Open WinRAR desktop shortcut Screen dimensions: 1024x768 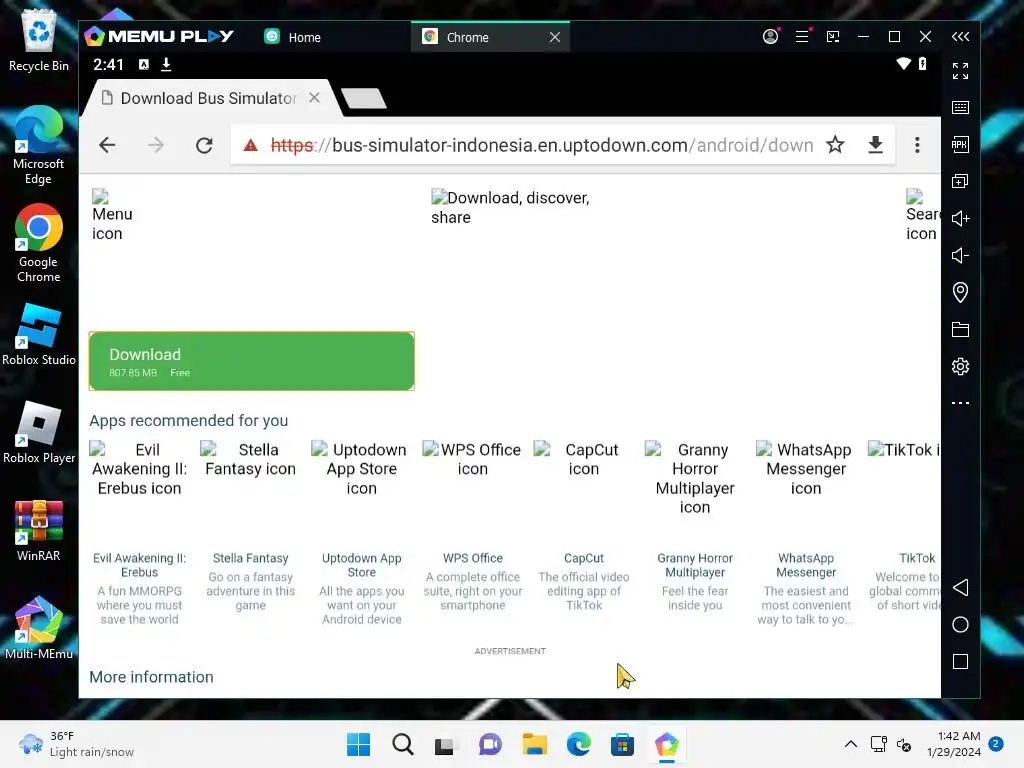(39, 531)
